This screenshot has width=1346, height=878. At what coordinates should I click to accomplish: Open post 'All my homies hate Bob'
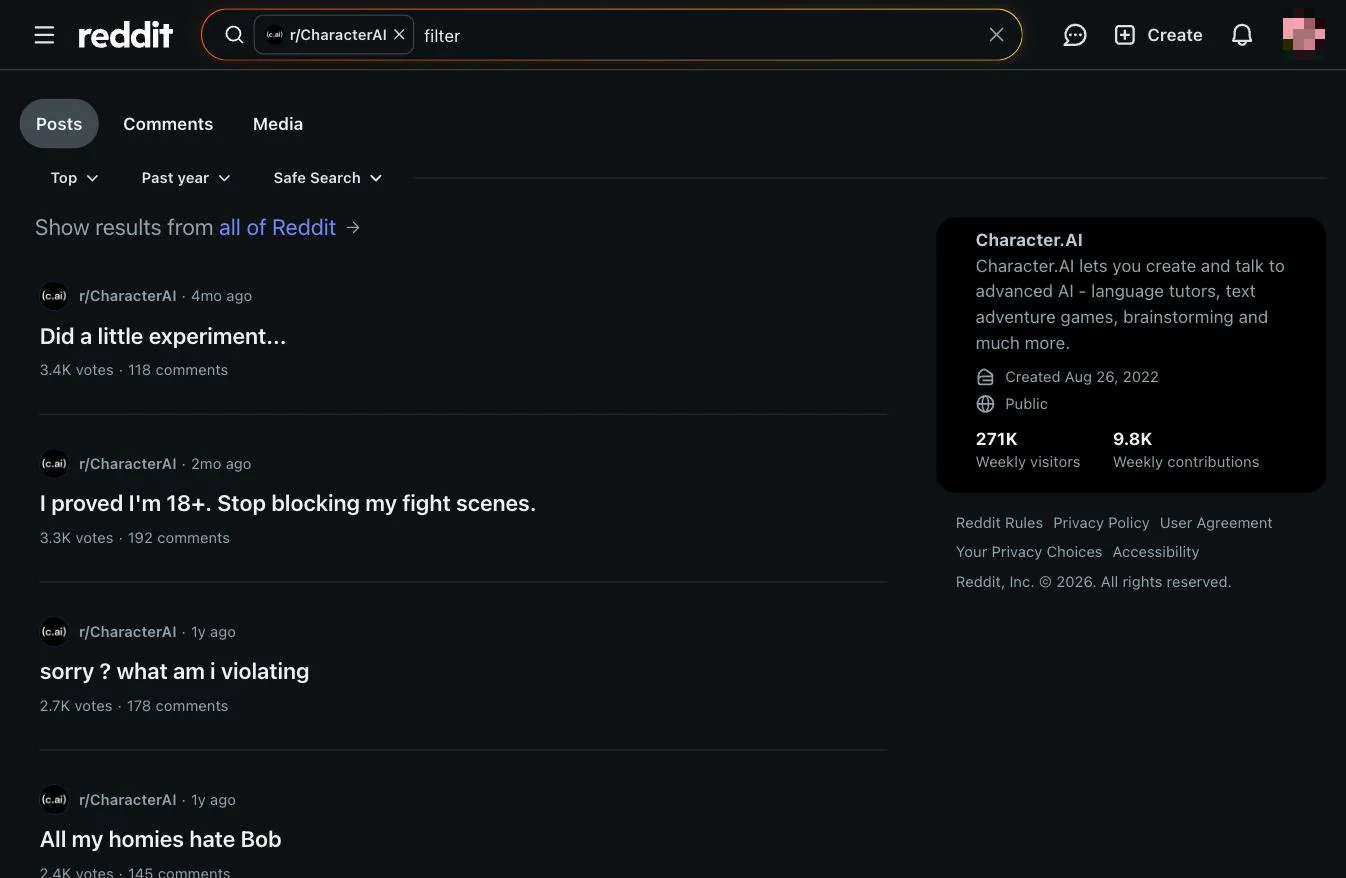[x=160, y=839]
